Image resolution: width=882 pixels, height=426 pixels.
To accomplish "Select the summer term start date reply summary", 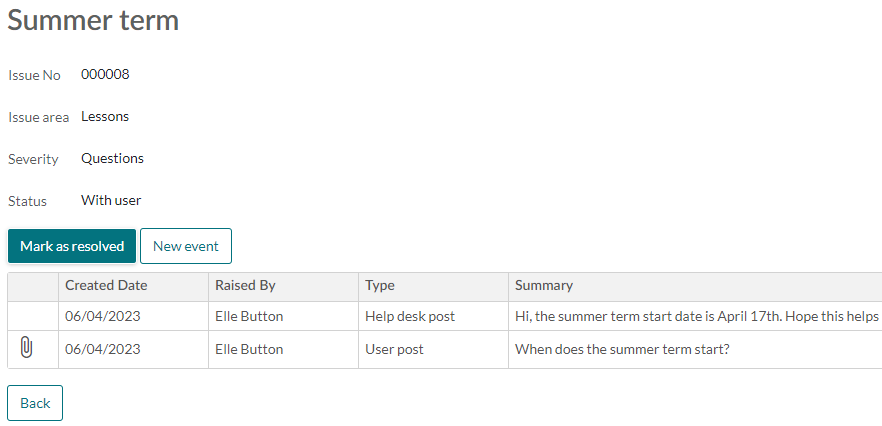I will (697, 316).
